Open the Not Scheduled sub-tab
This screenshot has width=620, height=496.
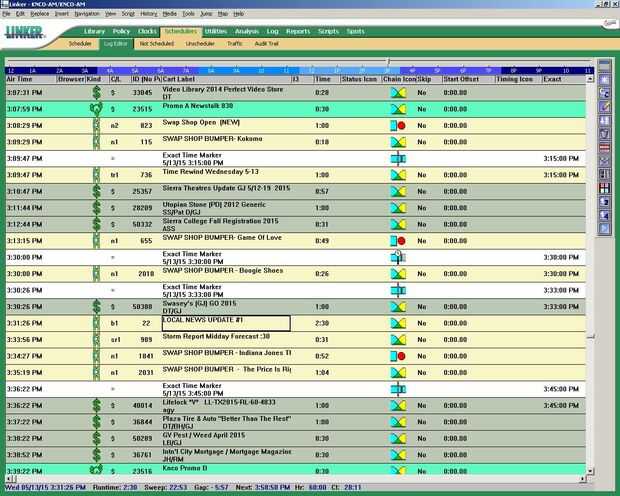(157, 44)
